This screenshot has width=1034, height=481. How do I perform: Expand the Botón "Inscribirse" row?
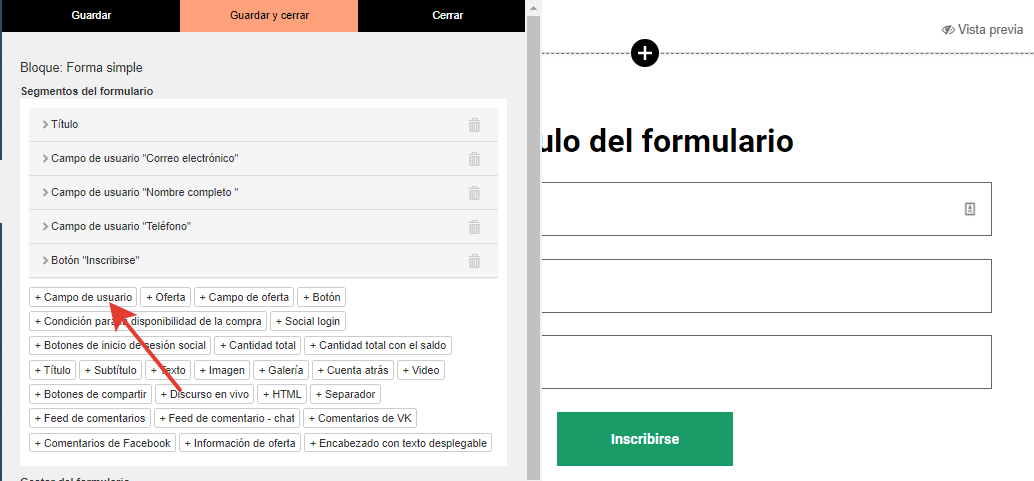tap(263, 261)
